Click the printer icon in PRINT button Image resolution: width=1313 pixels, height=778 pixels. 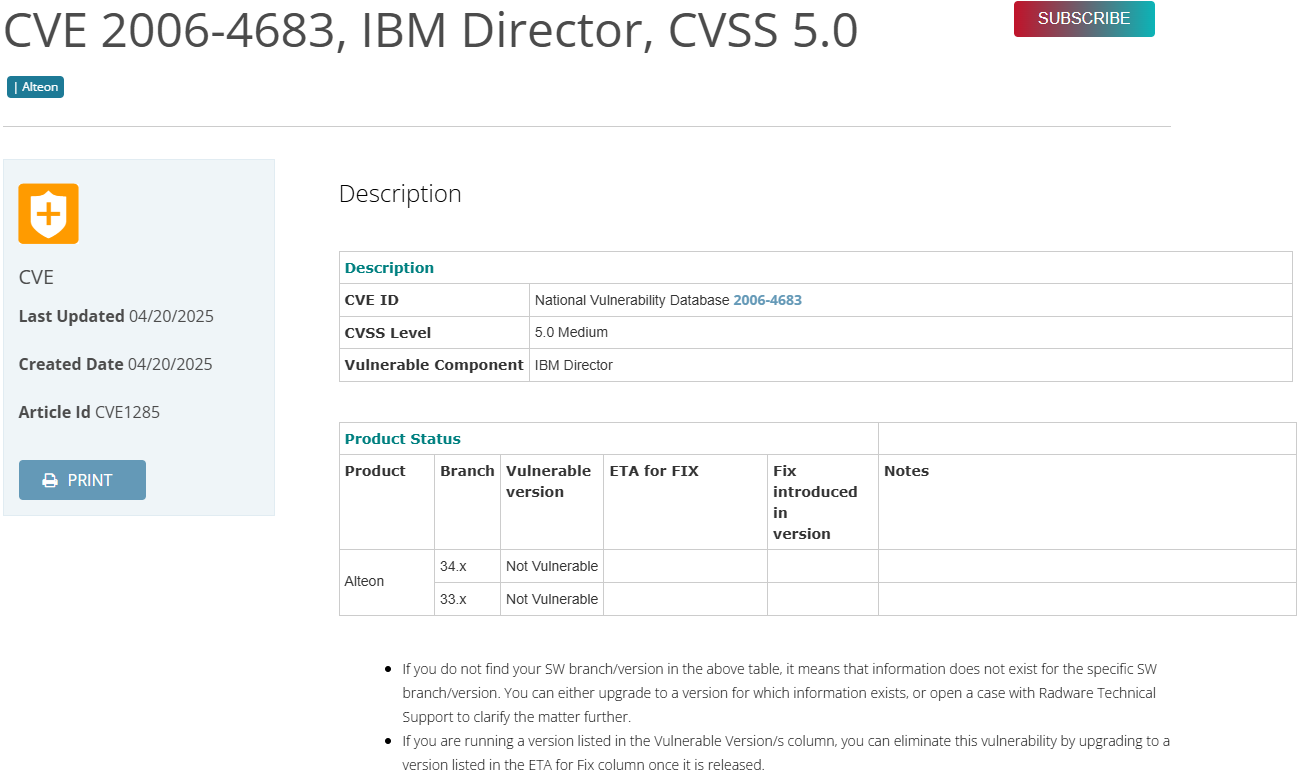point(50,480)
